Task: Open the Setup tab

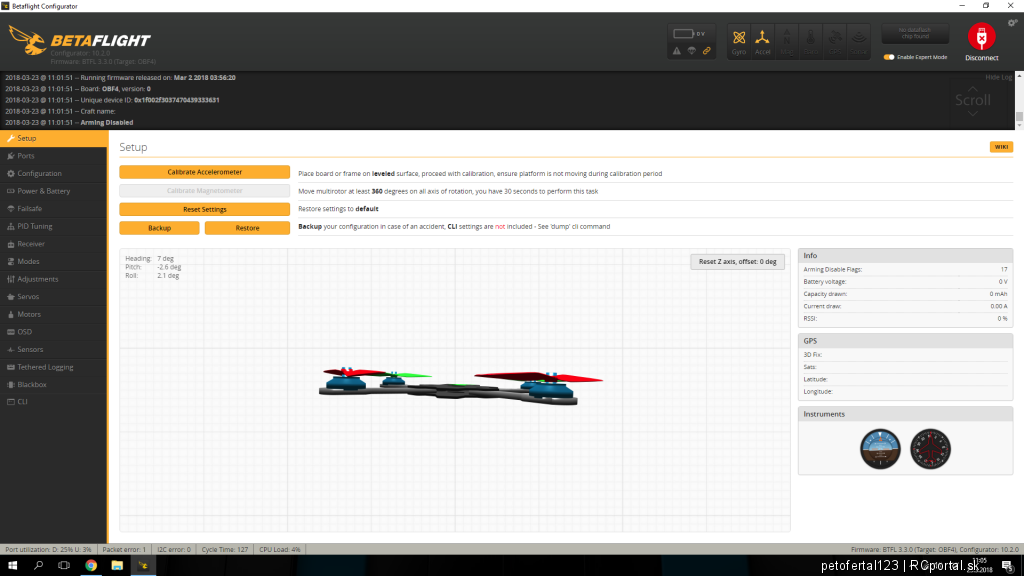Action: point(54,138)
